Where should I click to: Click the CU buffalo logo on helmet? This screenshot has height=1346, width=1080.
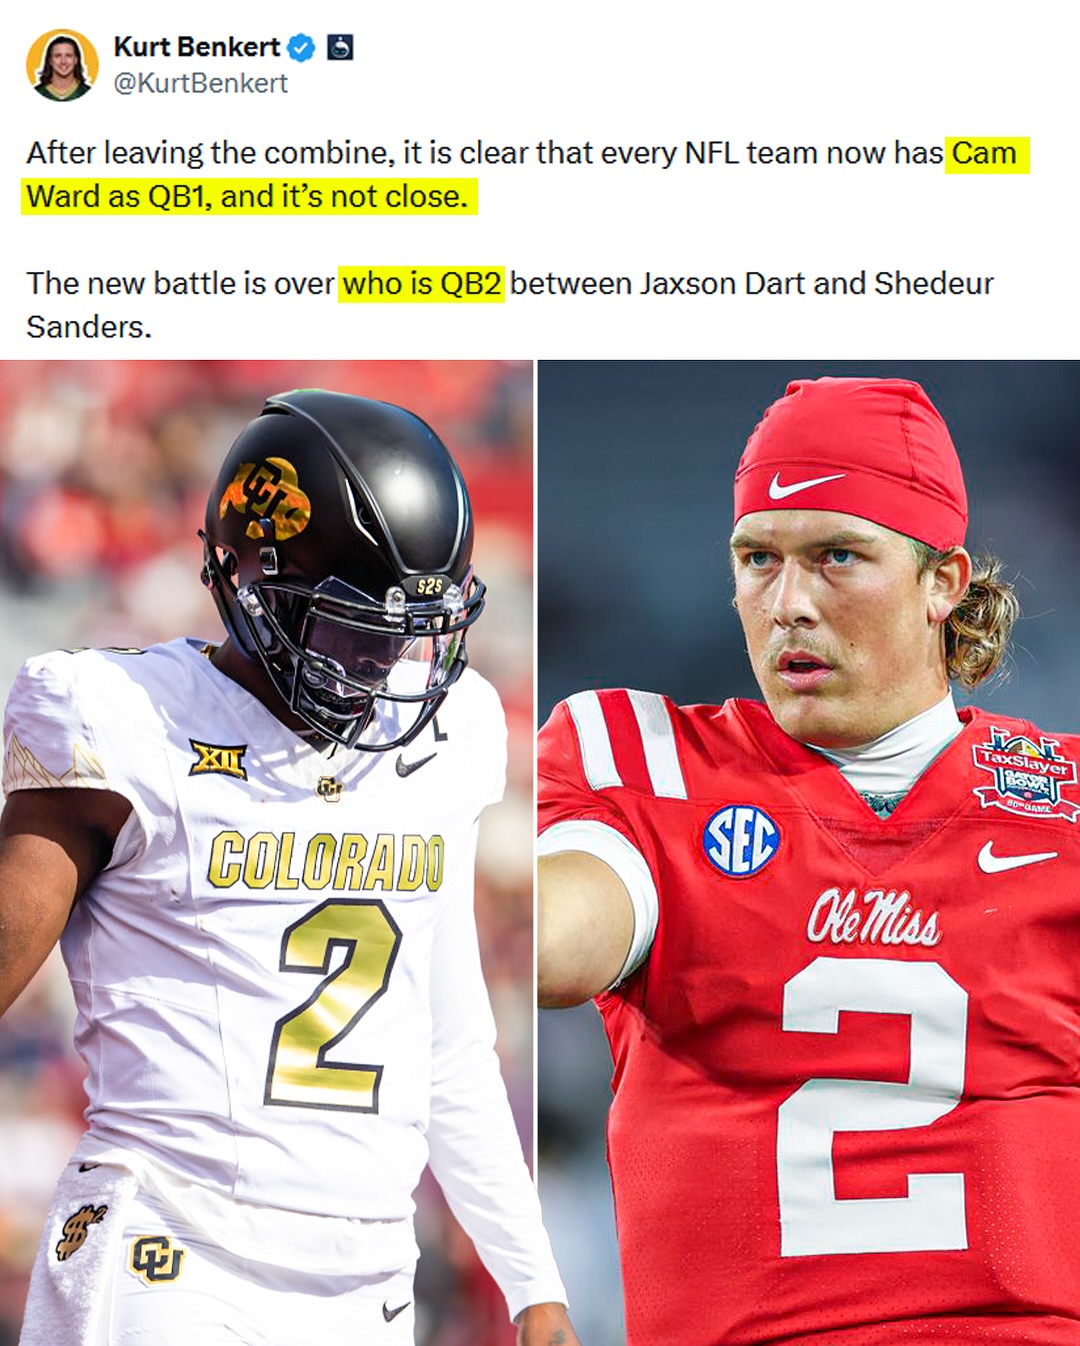pos(265,499)
